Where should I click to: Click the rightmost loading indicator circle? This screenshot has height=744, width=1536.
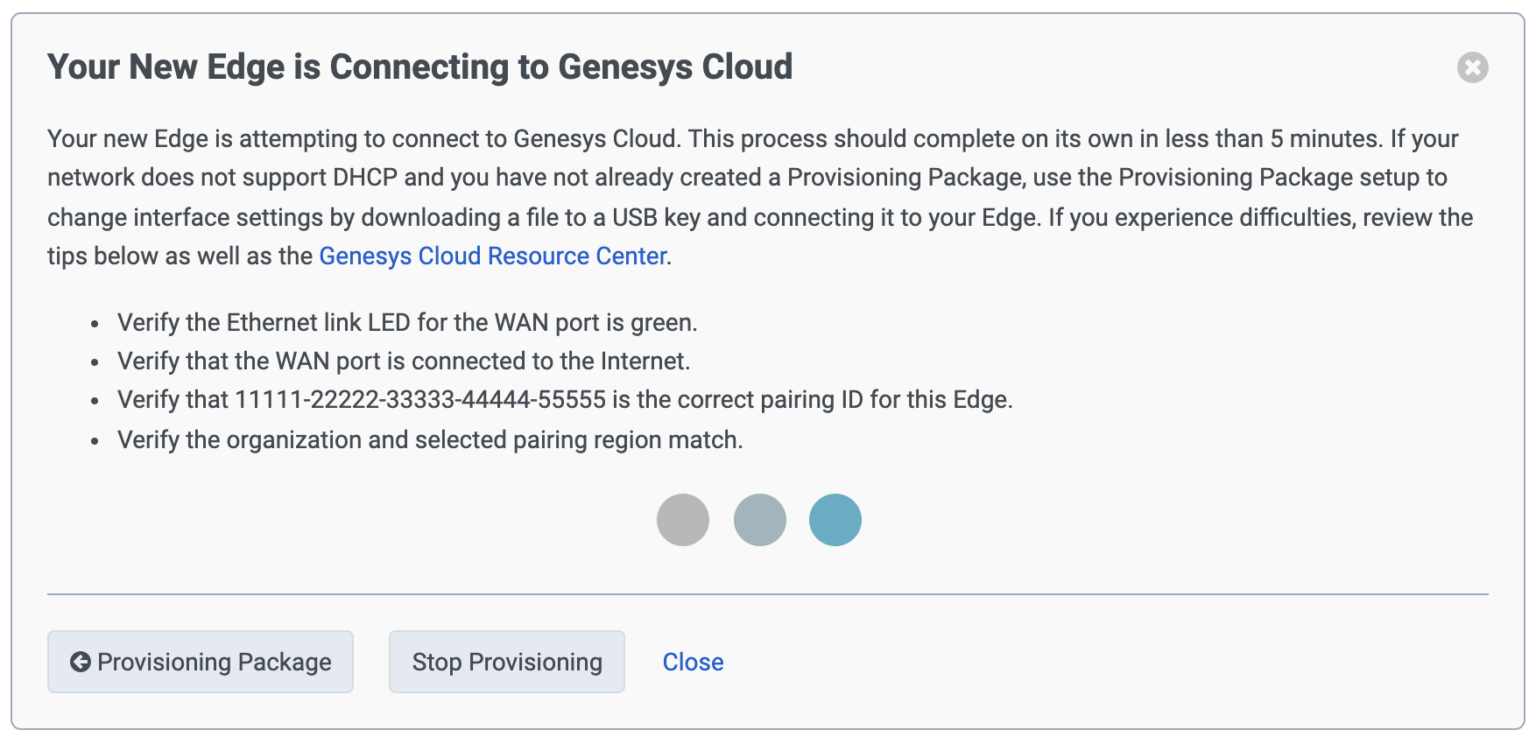835,519
